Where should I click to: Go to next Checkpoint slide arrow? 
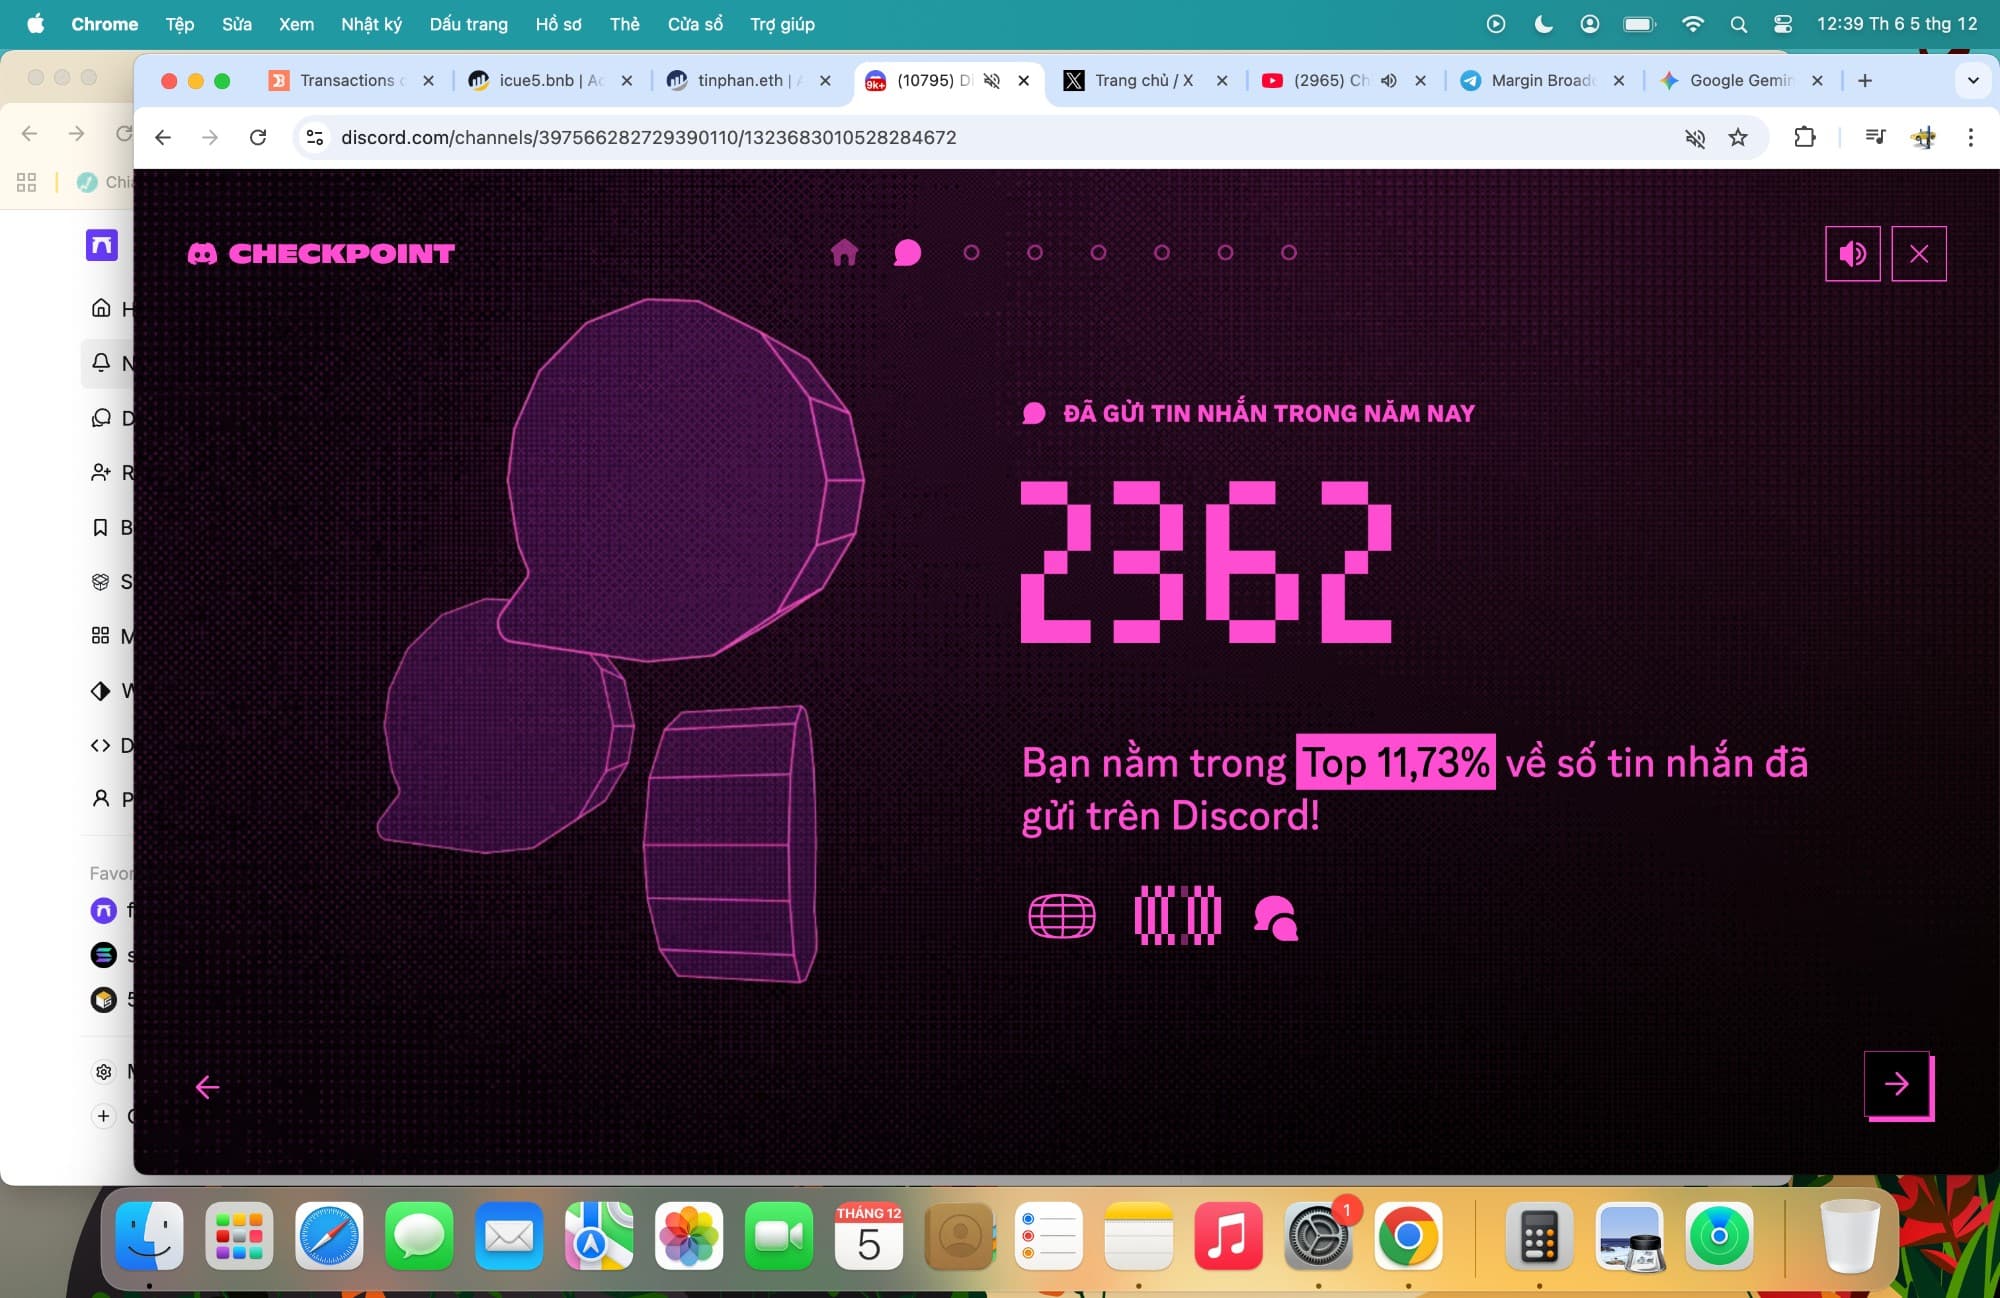(1897, 1084)
